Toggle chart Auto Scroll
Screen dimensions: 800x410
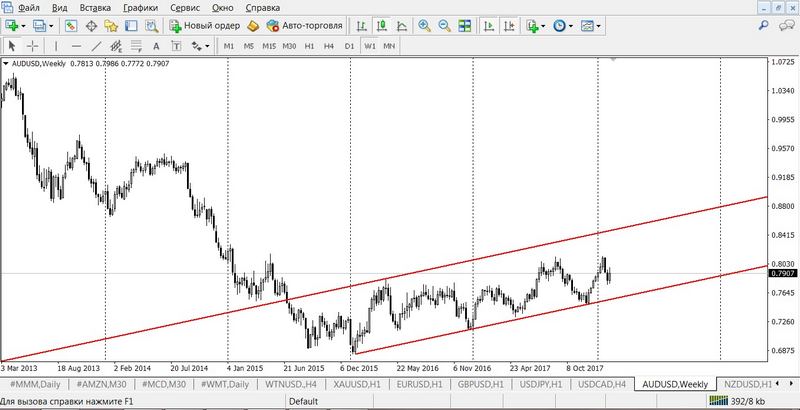pos(488,26)
